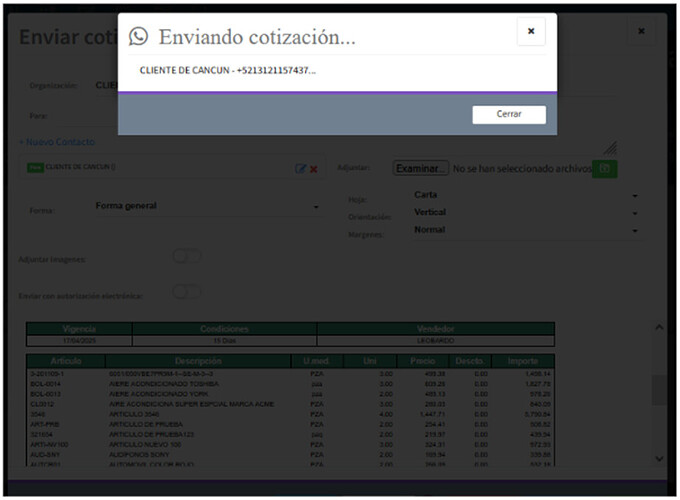The height and width of the screenshot is (500, 680).
Task: Click the Nuevo Contacto link
Action: point(57,142)
